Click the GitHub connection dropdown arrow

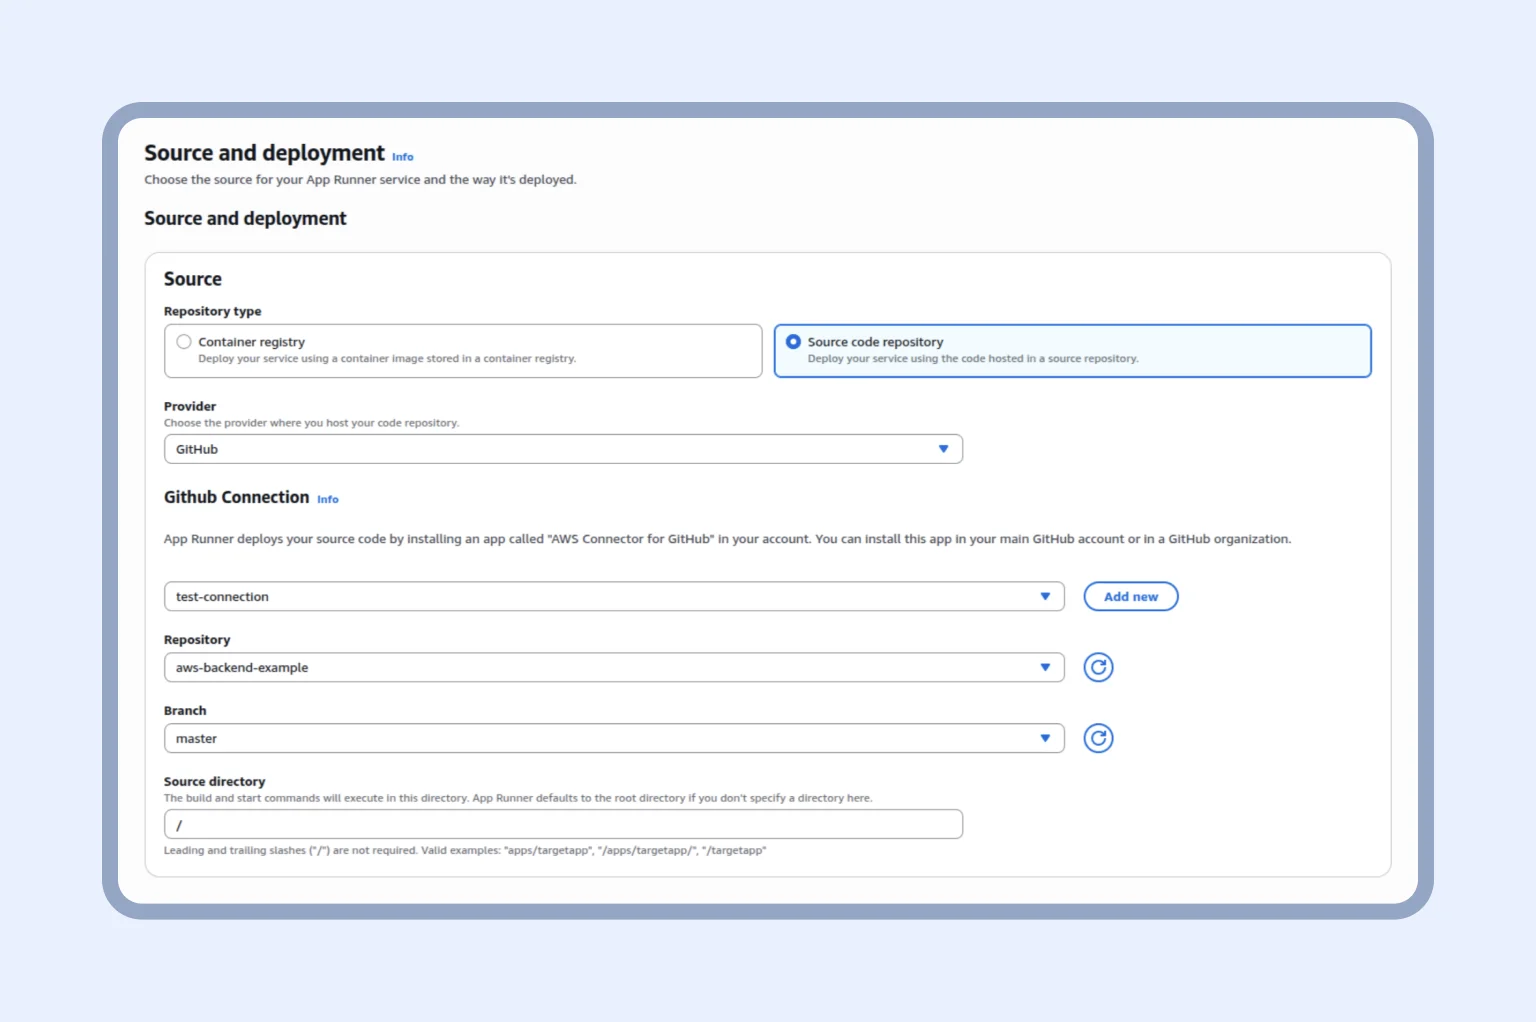coord(1046,596)
